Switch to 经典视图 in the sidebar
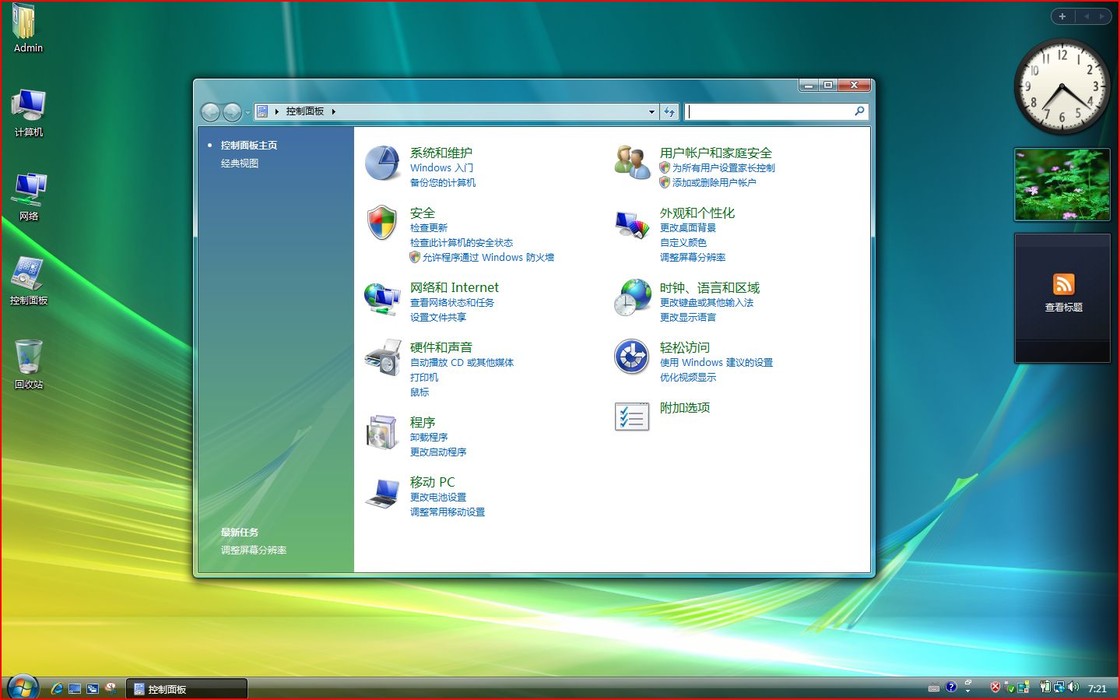This screenshot has width=1120, height=700. (x=239, y=164)
